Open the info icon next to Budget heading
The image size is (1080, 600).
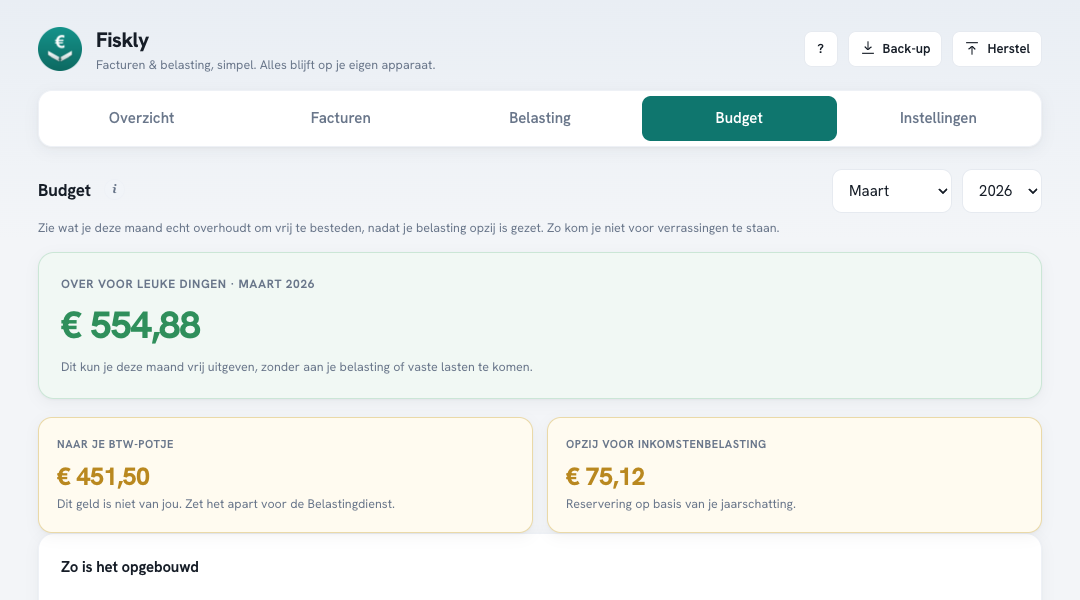click(x=114, y=189)
